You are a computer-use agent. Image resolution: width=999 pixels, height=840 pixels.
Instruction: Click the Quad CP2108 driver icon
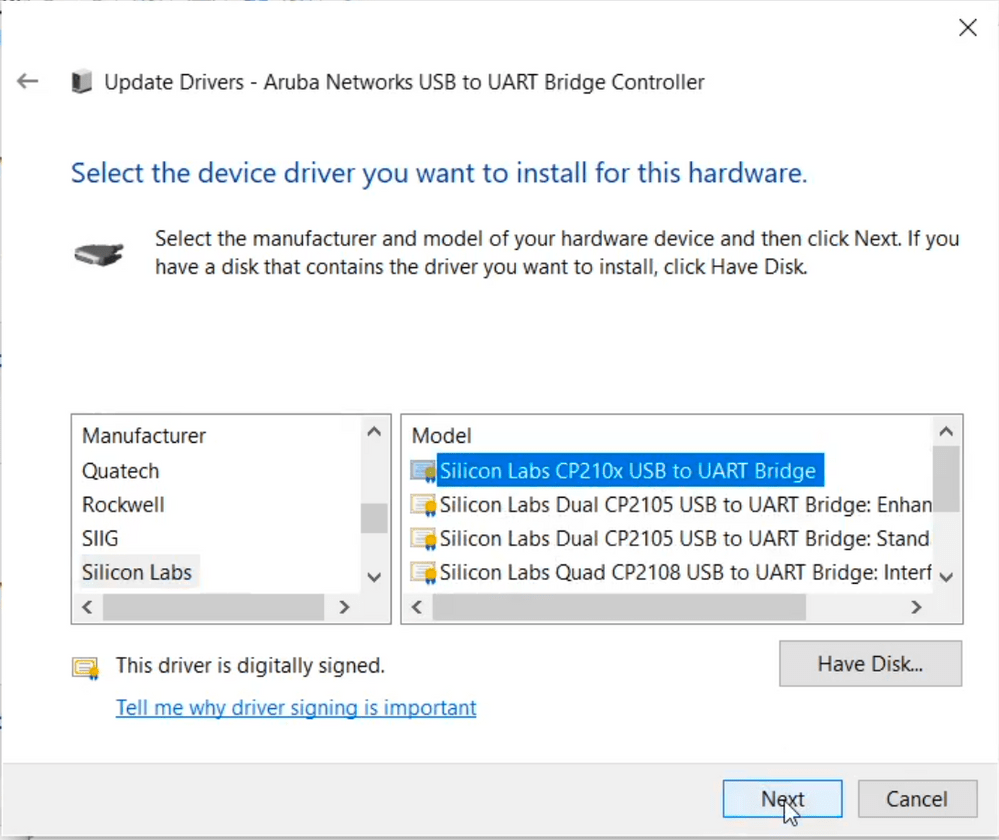point(424,572)
